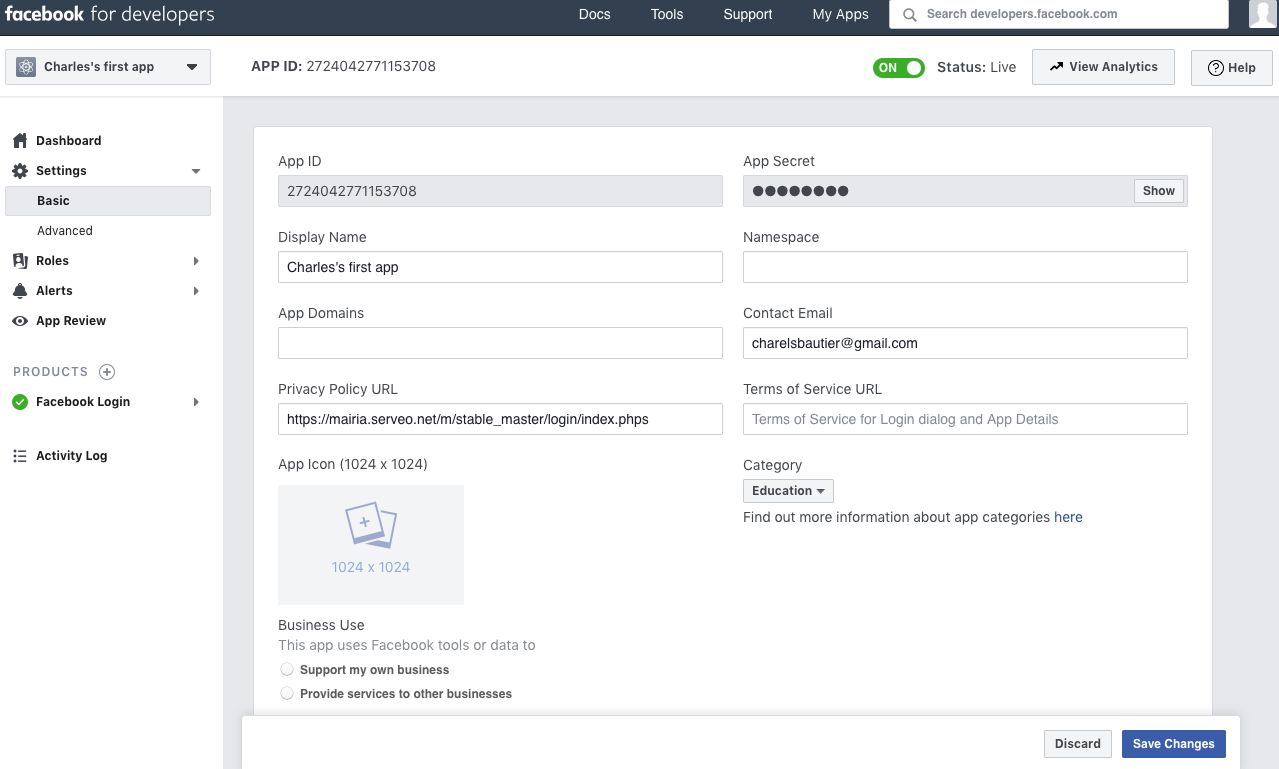Click the App ID read-only field
The image size is (1279, 769).
coord(500,191)
